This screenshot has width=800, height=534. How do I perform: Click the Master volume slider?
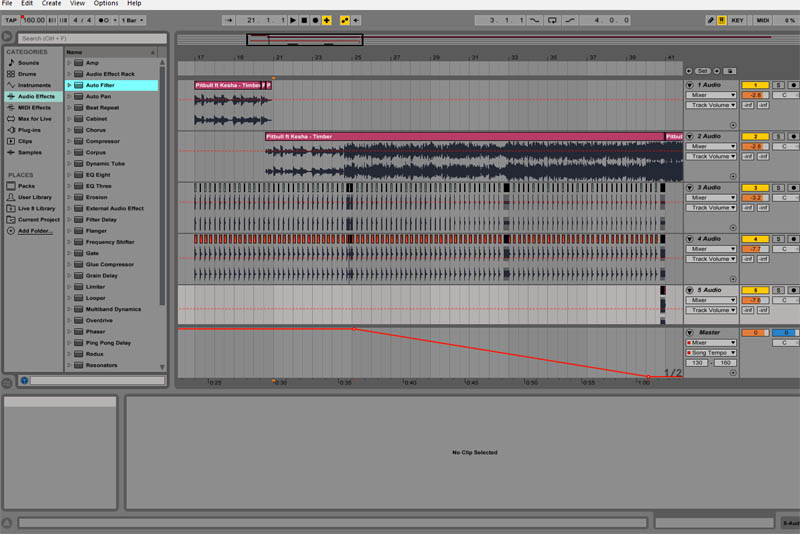pyautogui.click(x=755, y=333)
